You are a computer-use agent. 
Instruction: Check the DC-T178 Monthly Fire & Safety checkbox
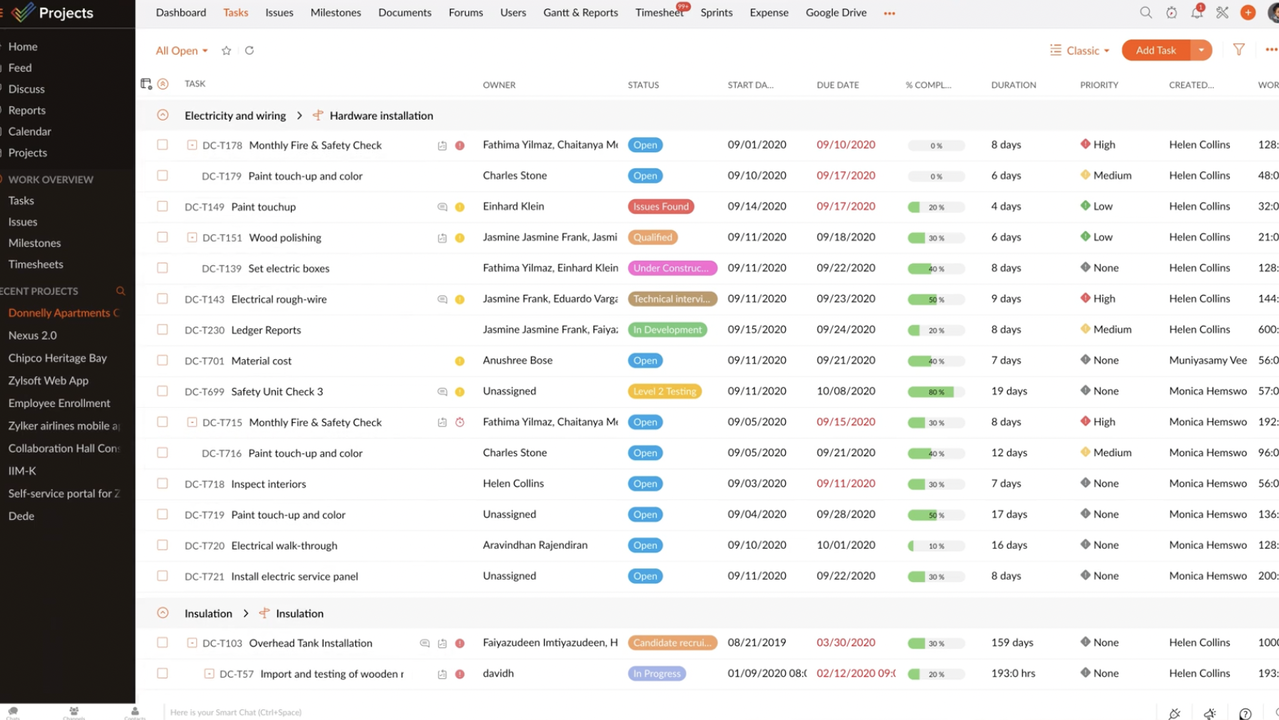tap(162, 144)
